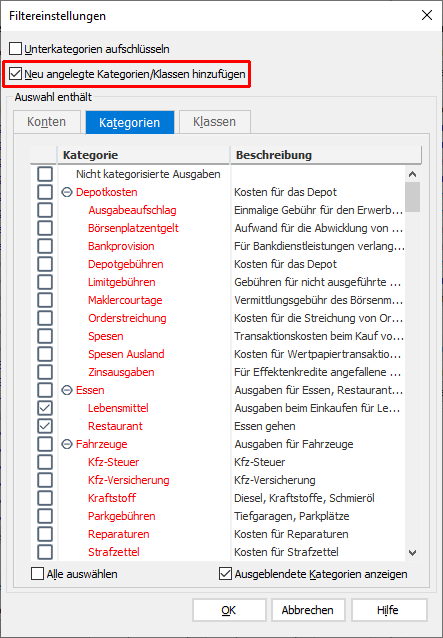Click the Beschreibung column header
Viewport: 443px width, 638px height.
tap(326, 155)
